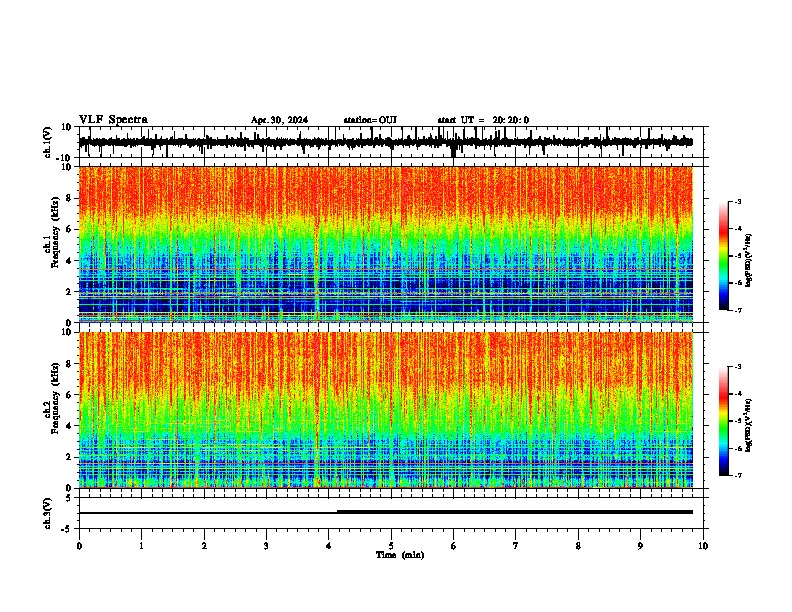This screenshot has height=612, width=792.
Task: Click the ch.2 frequency axis '4' tick label
Action: tap(69, 426)
